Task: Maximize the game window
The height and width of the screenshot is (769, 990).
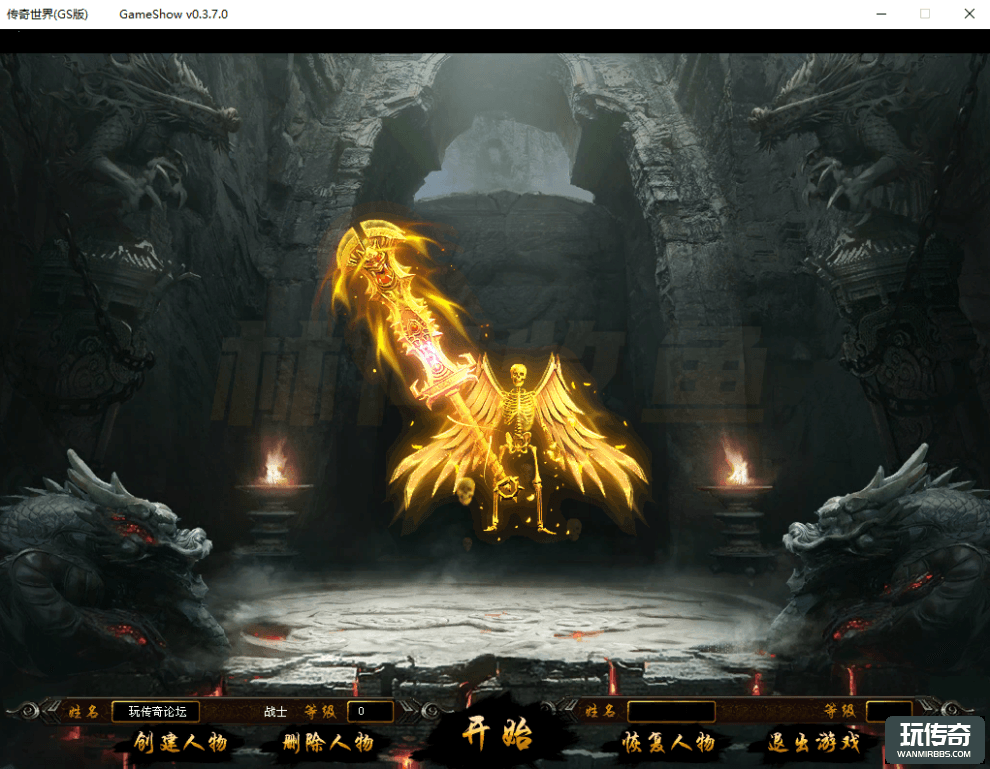Action: (925, 14)
